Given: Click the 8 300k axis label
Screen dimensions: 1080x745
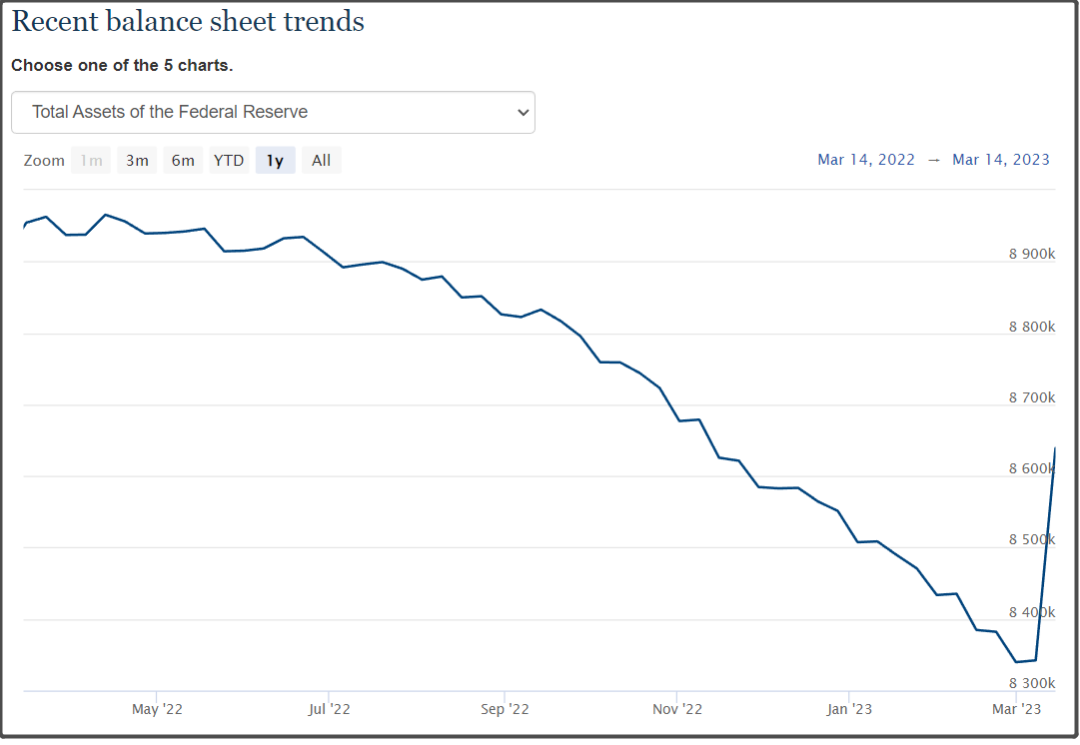Looking at the screenshot, I should coord(1032,683).
